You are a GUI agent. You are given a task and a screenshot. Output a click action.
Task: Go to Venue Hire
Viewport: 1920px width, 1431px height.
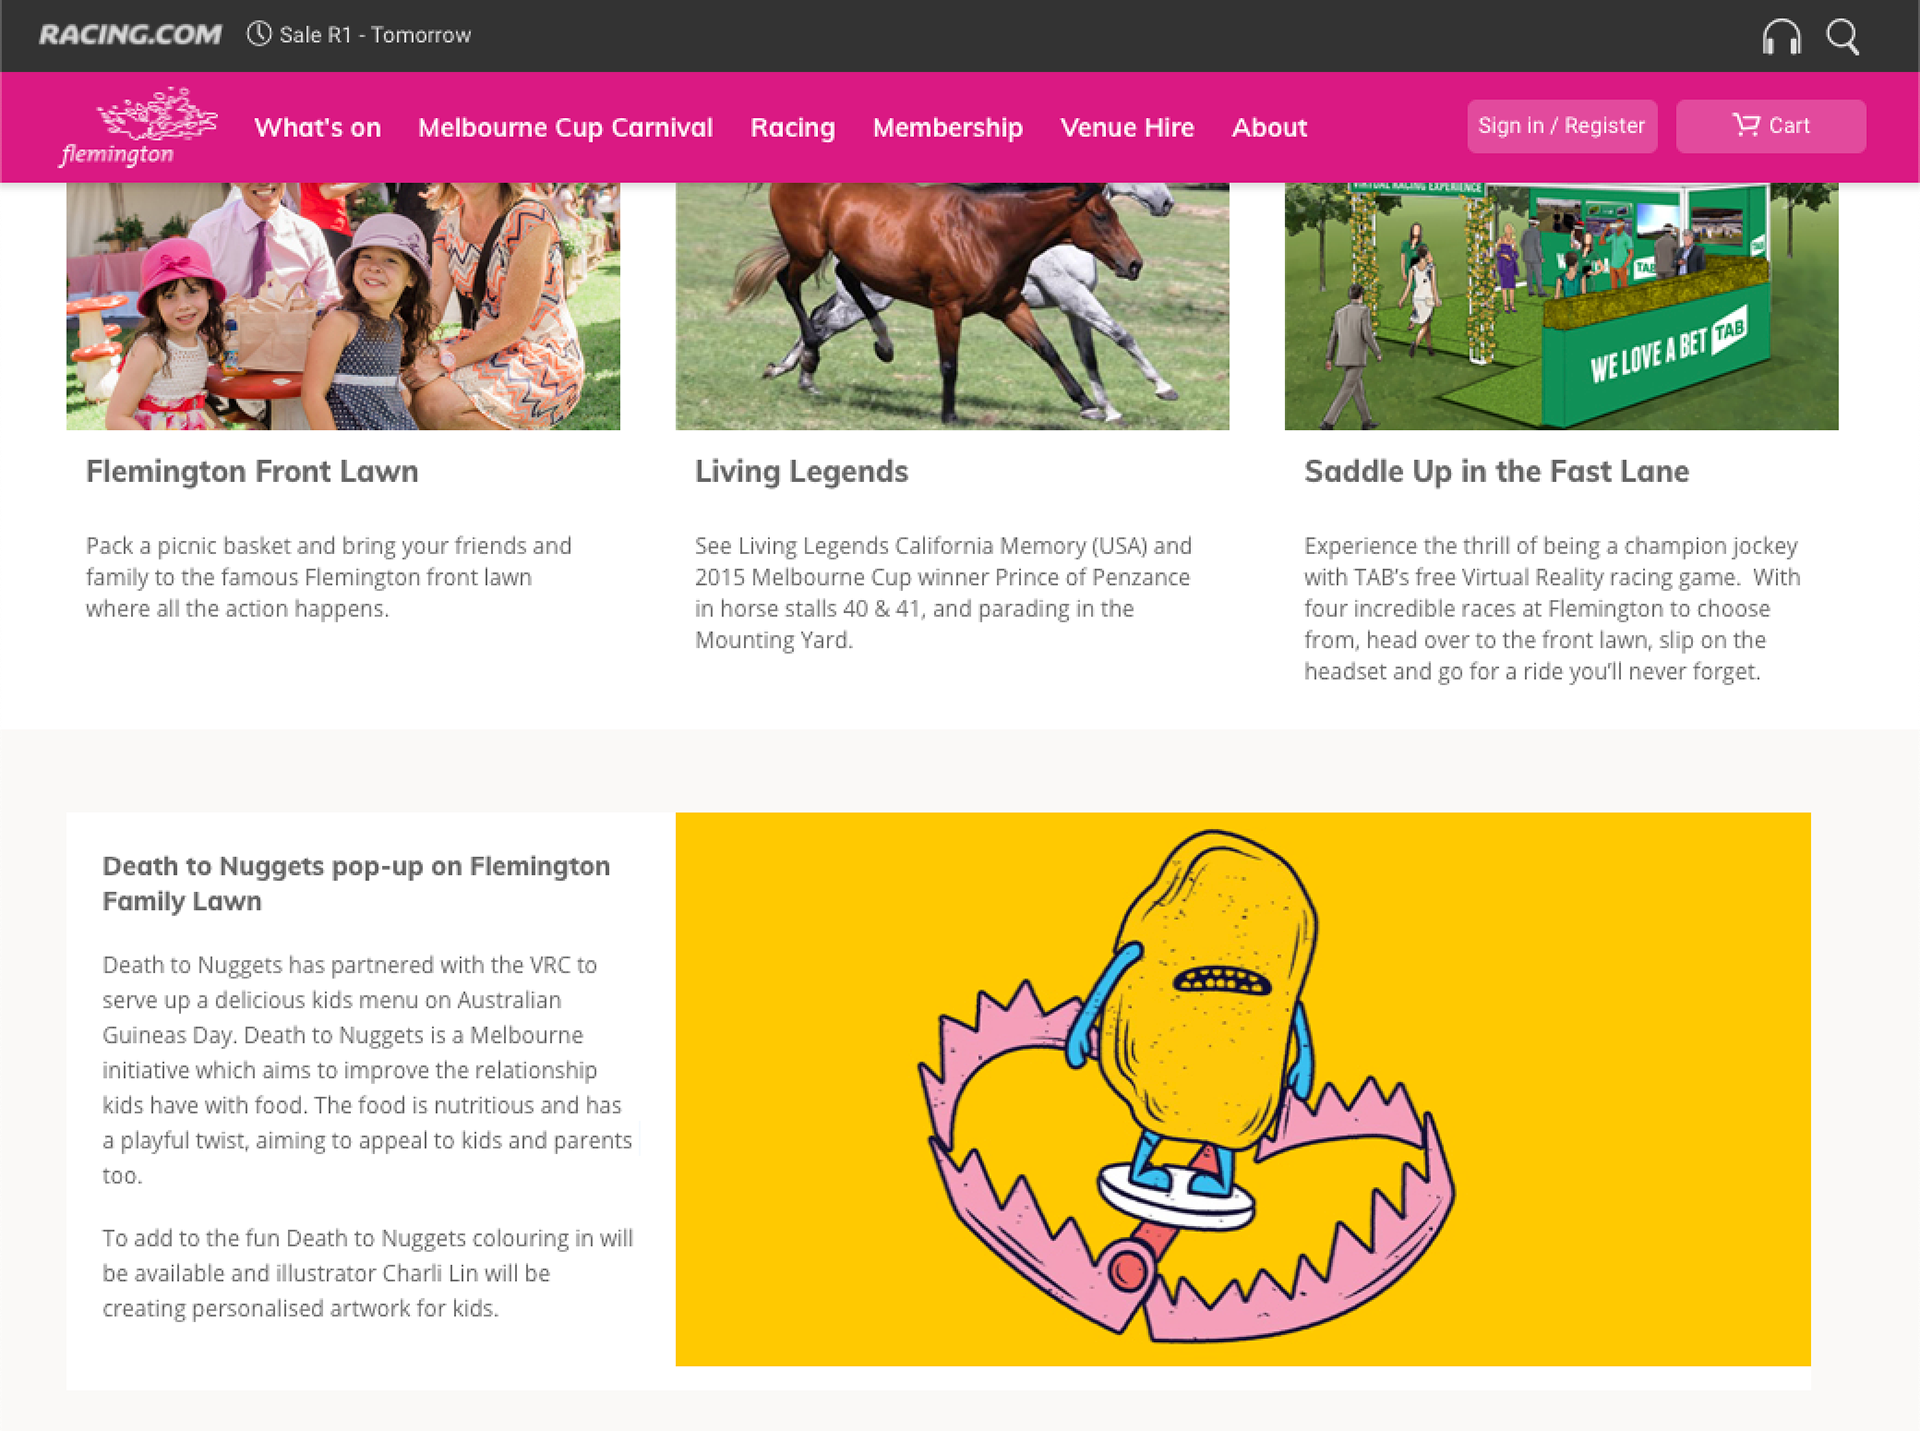point(1127,128)
